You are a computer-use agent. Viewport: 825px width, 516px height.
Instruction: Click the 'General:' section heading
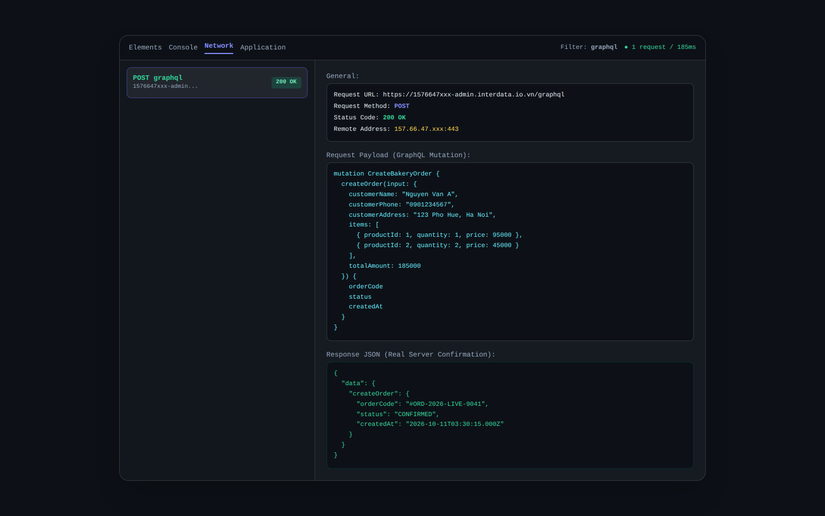click(343, 76)
